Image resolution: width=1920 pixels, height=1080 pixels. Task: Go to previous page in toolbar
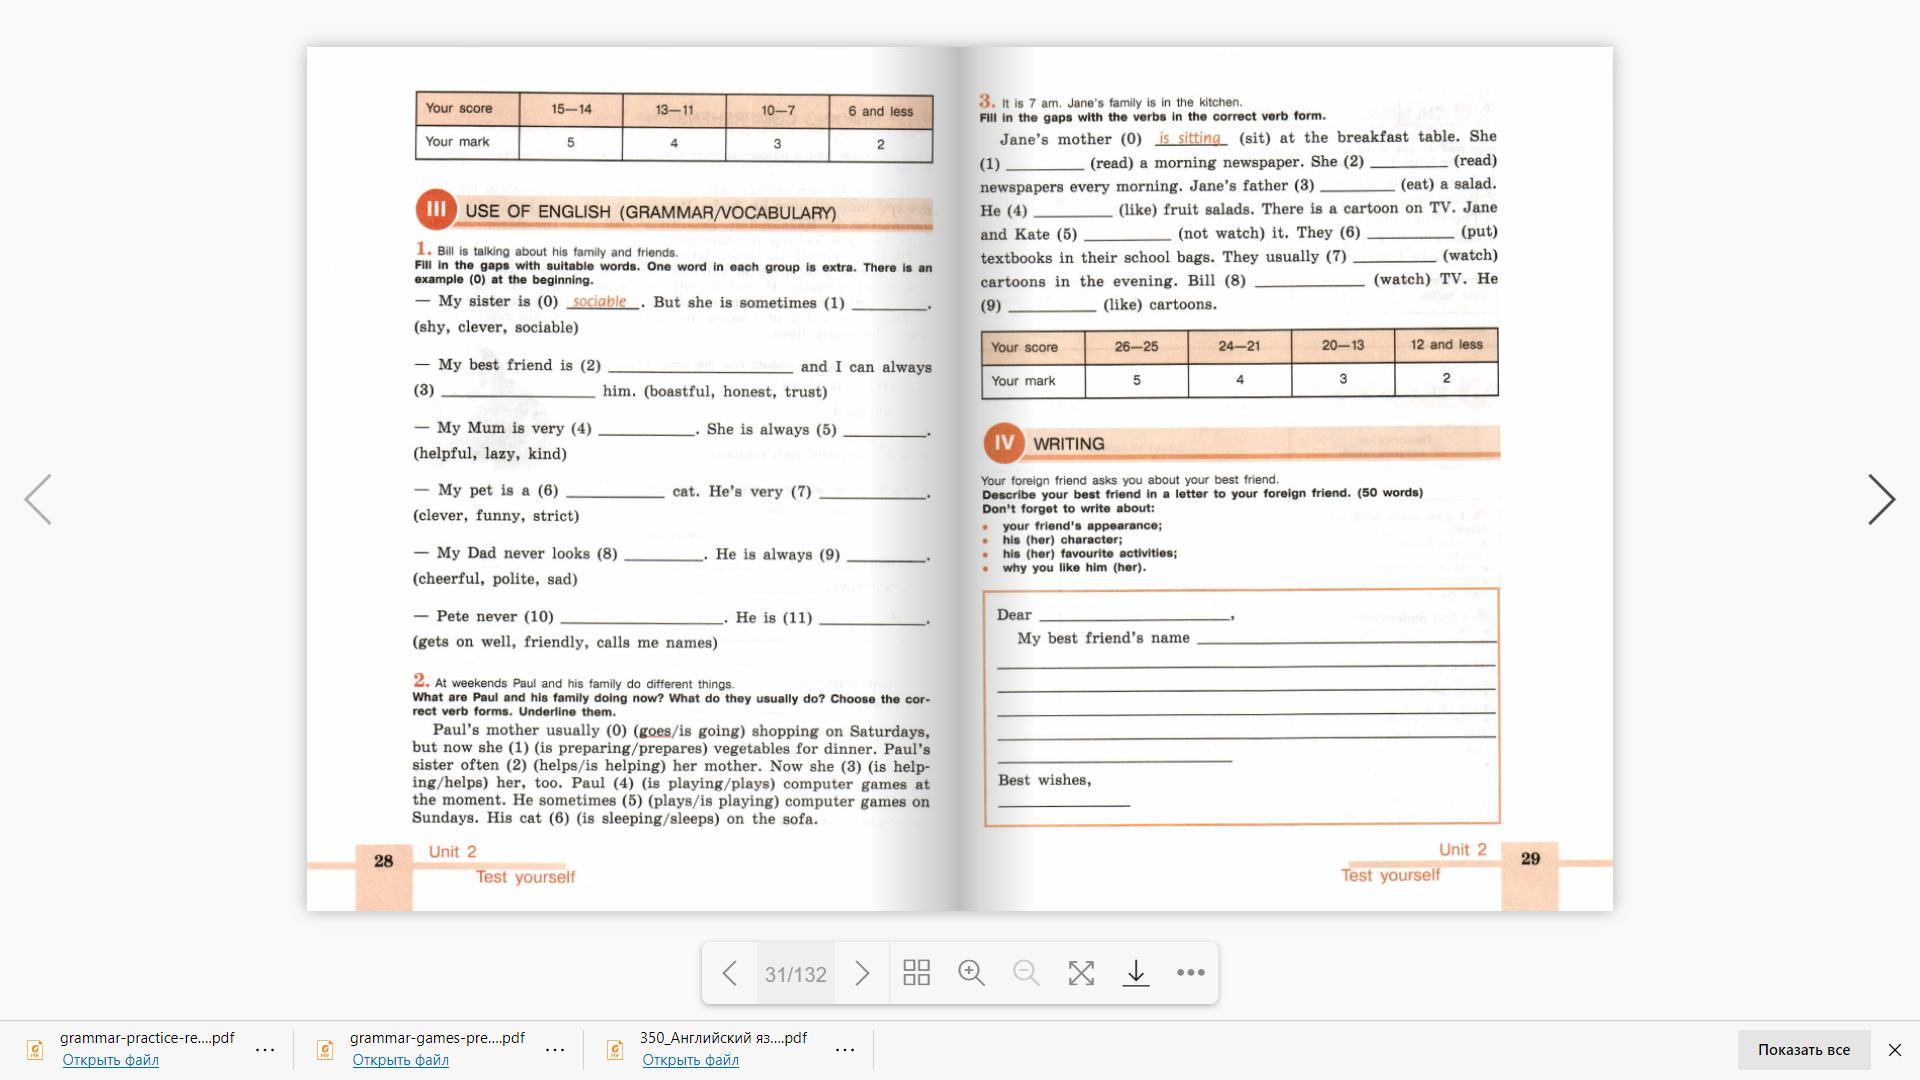(730, 973)
